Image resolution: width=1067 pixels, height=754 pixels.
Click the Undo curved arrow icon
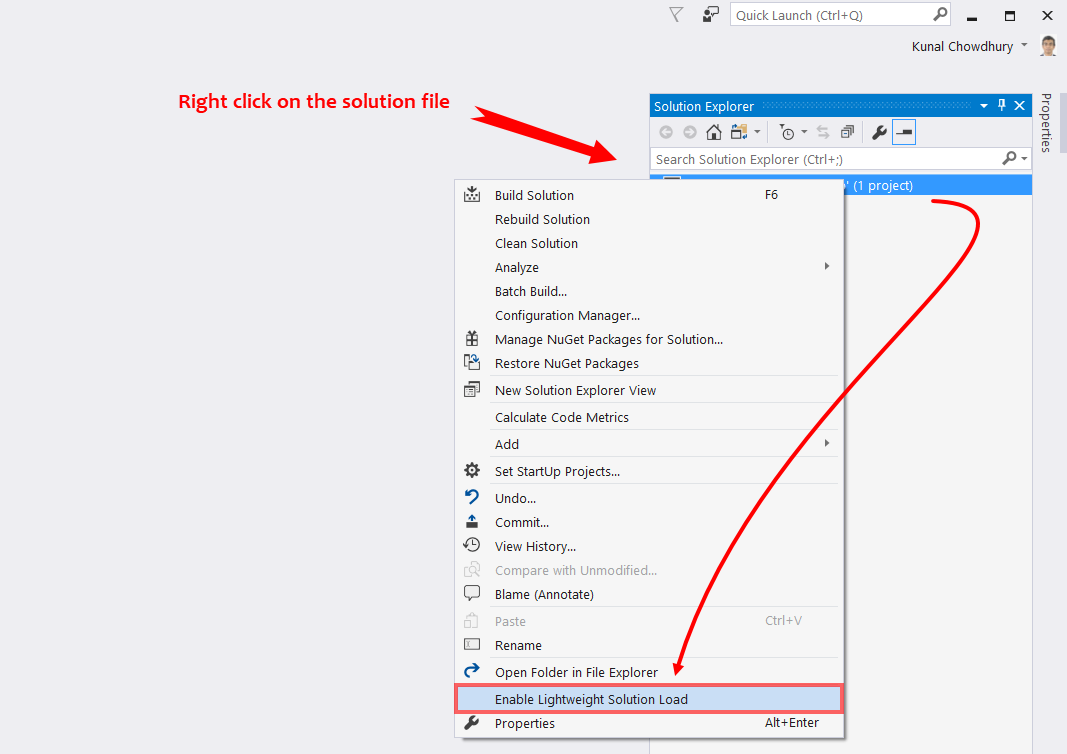[472, 497]
